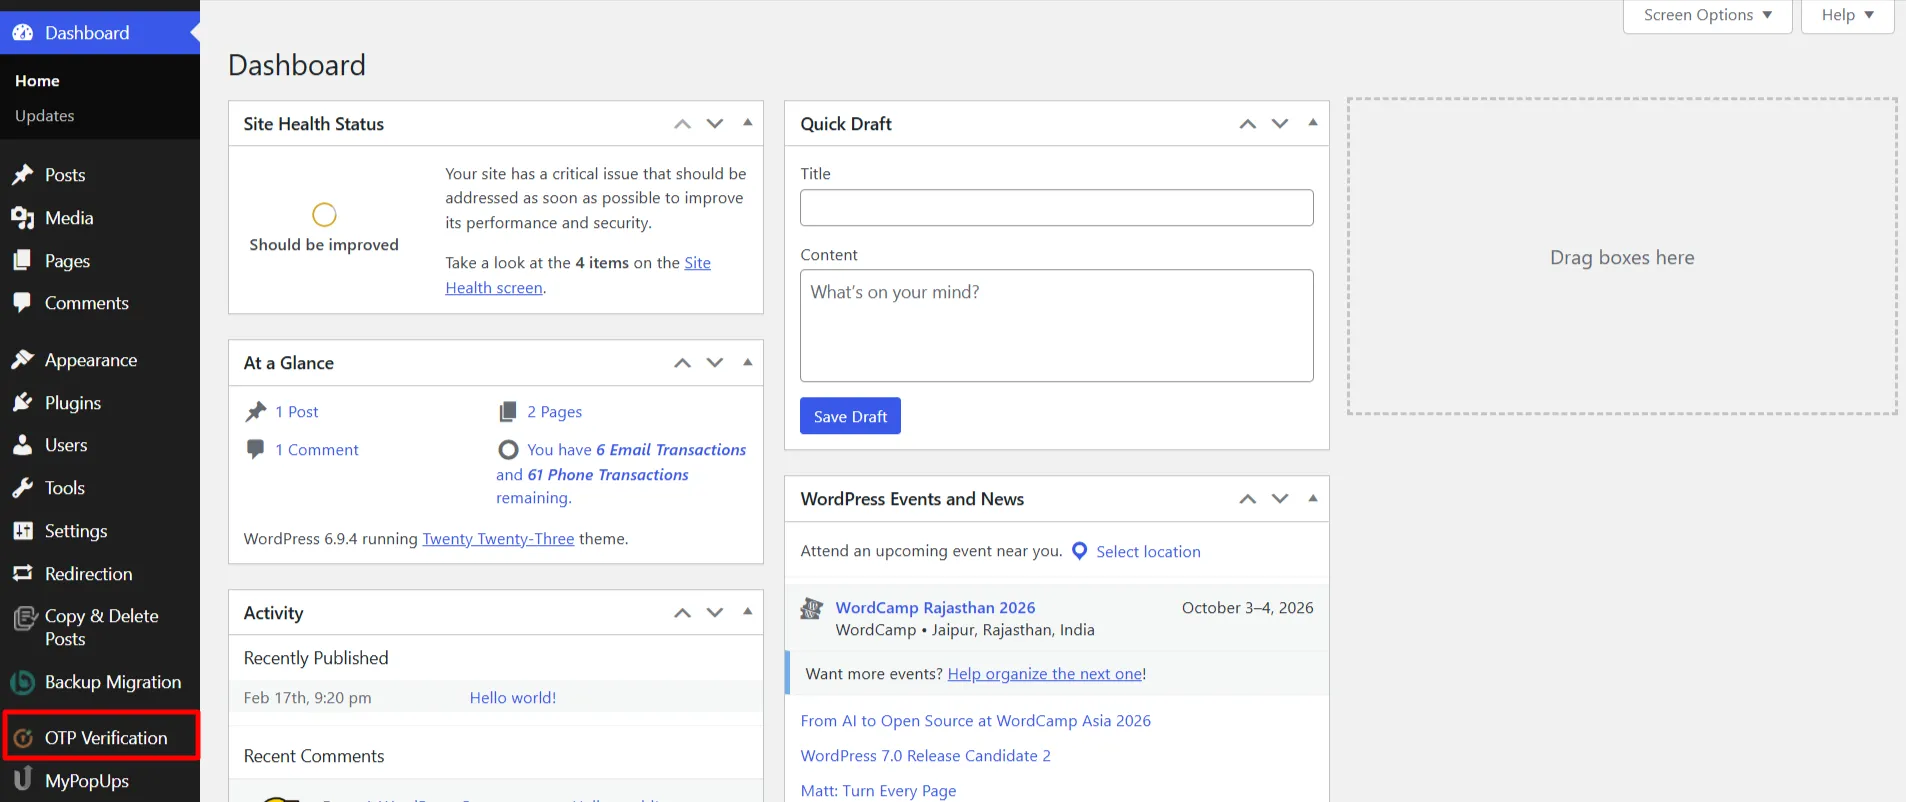Toggle the Quick Draft panel
Image resolution: width=1906 pixels, height=802 pixels.
coord(1313,123)
